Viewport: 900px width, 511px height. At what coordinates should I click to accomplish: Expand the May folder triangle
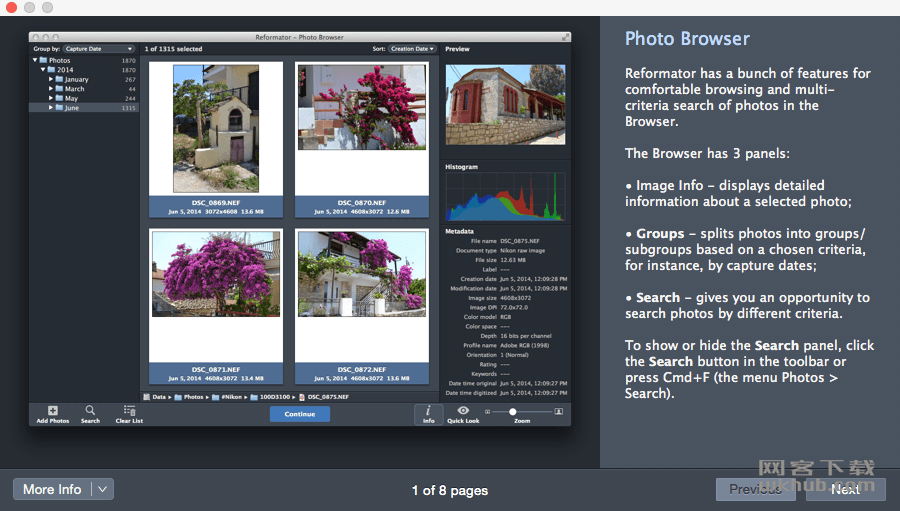coord(51,98)
